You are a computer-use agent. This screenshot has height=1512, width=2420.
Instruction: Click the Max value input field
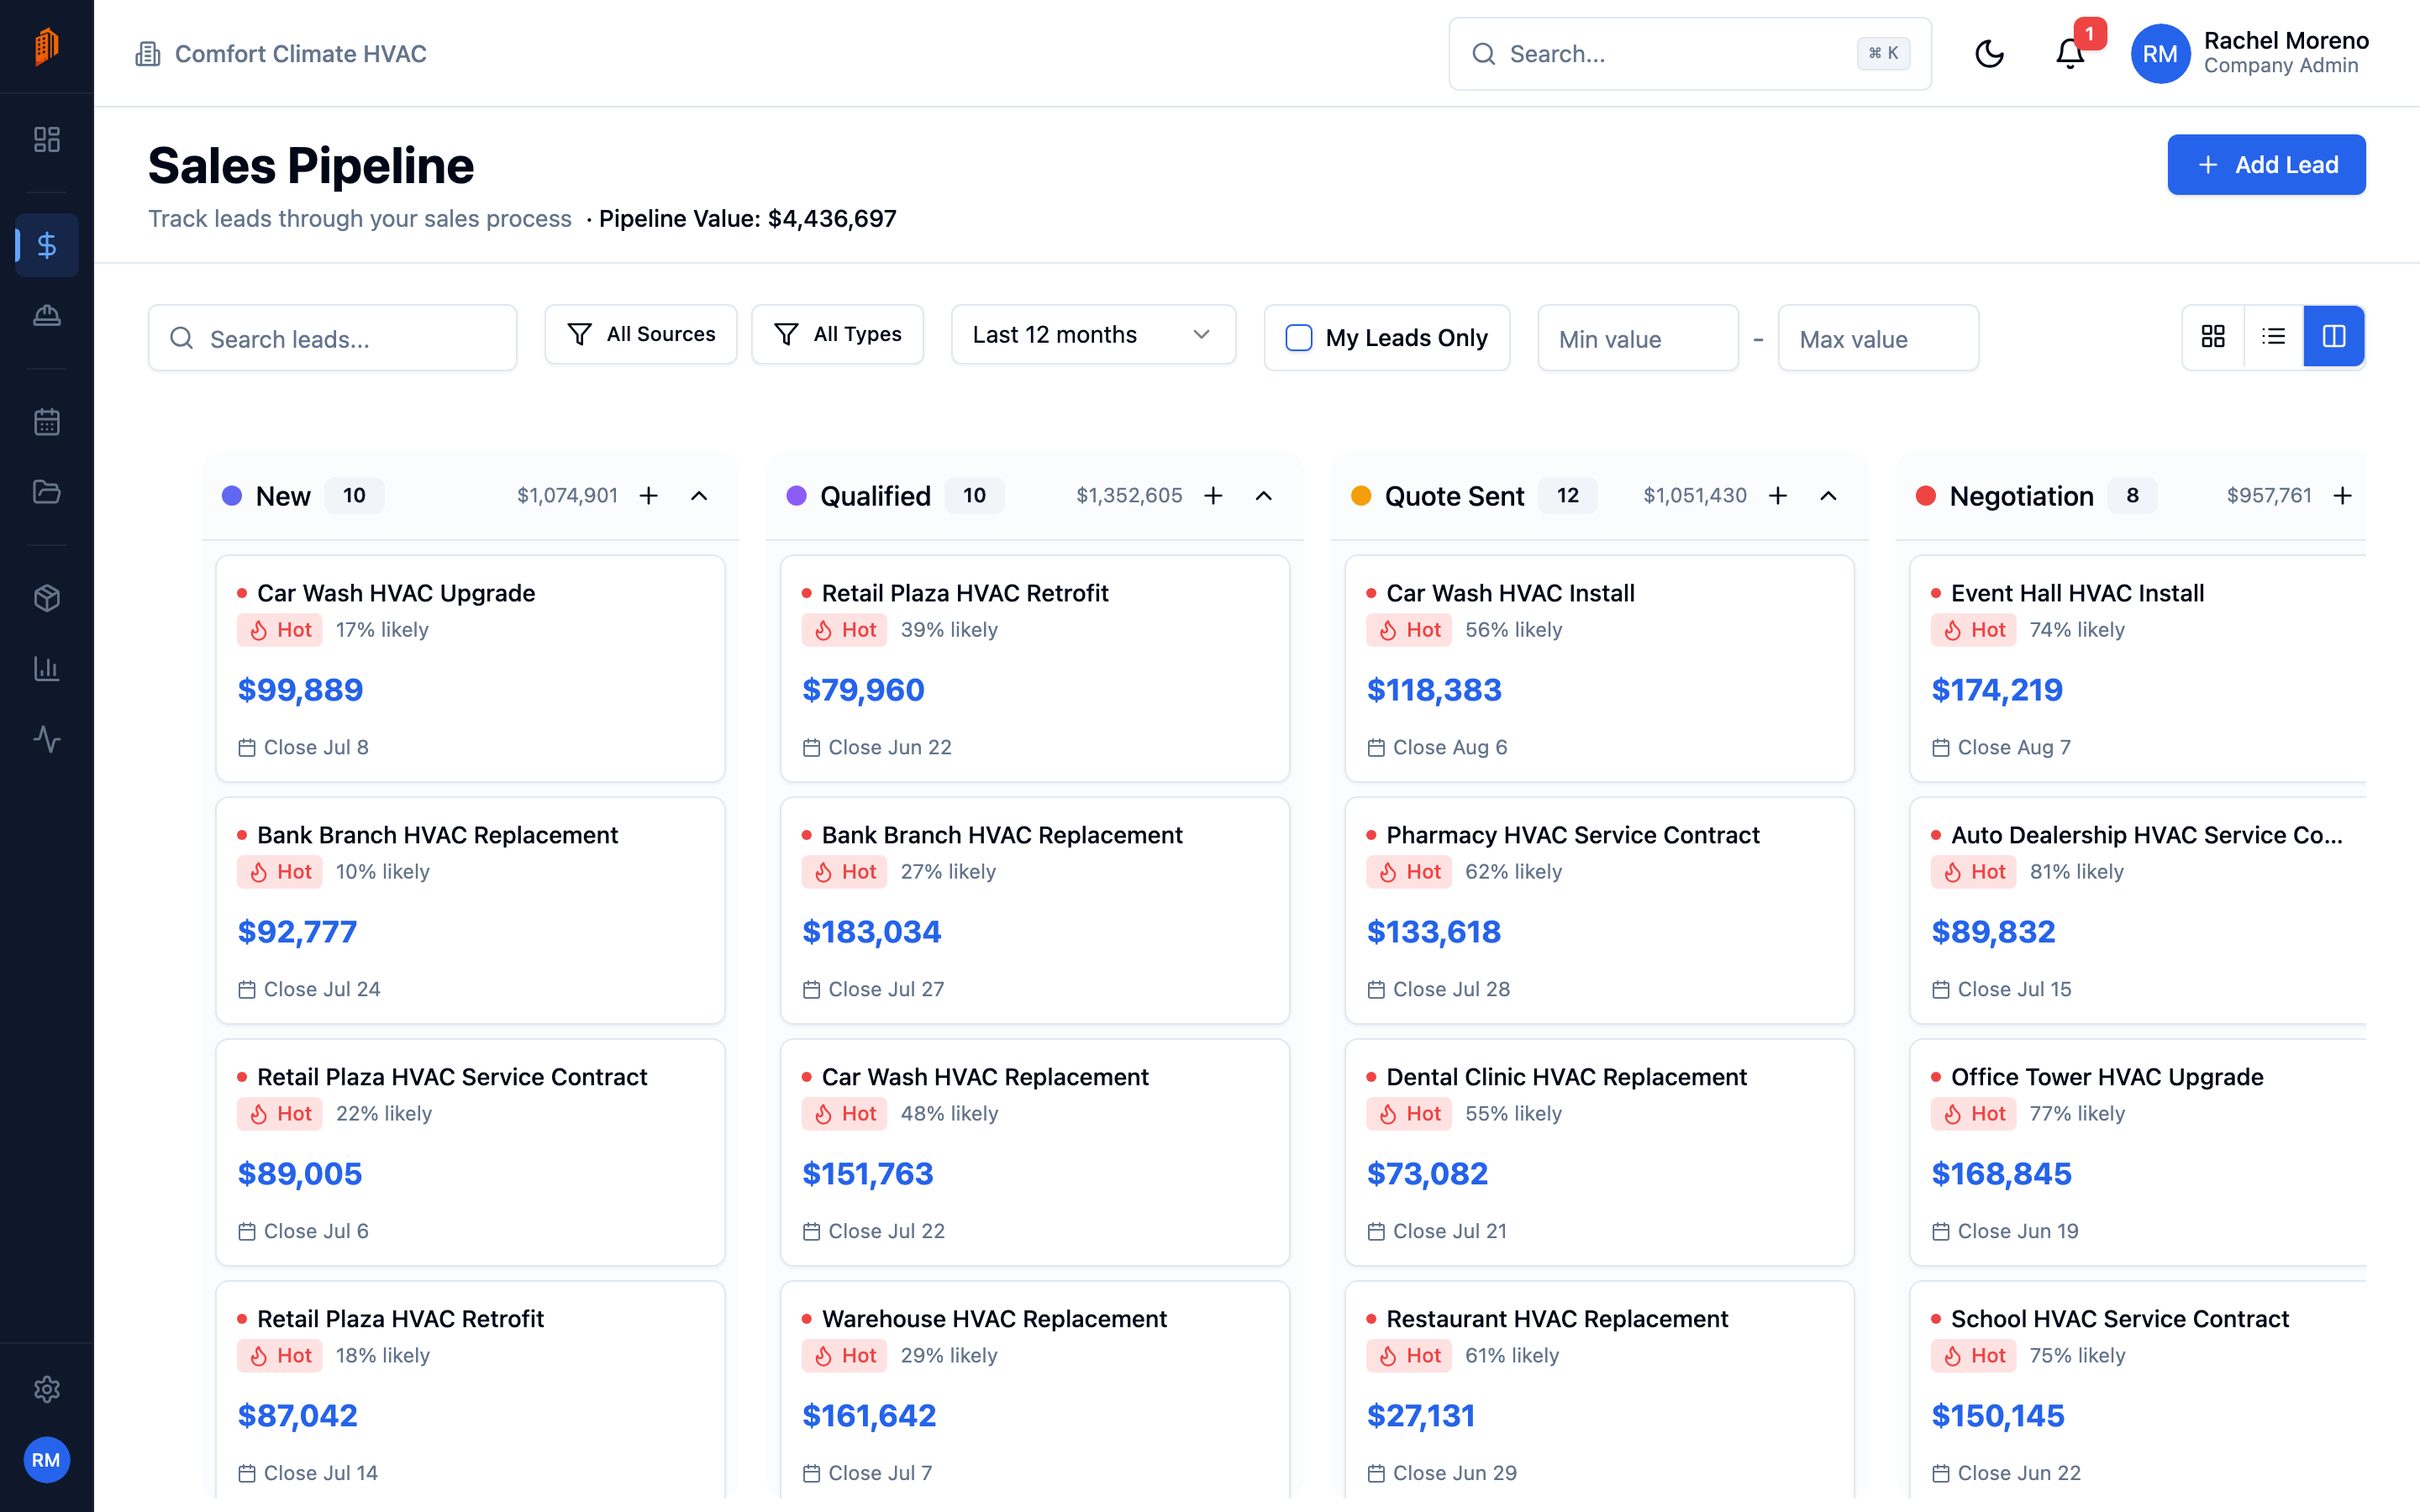point(1878,338)
